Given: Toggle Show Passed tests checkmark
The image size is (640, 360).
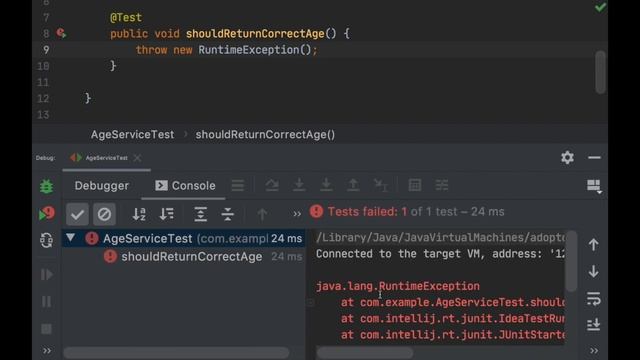Looking at the screenshot, I should [77, 214].
